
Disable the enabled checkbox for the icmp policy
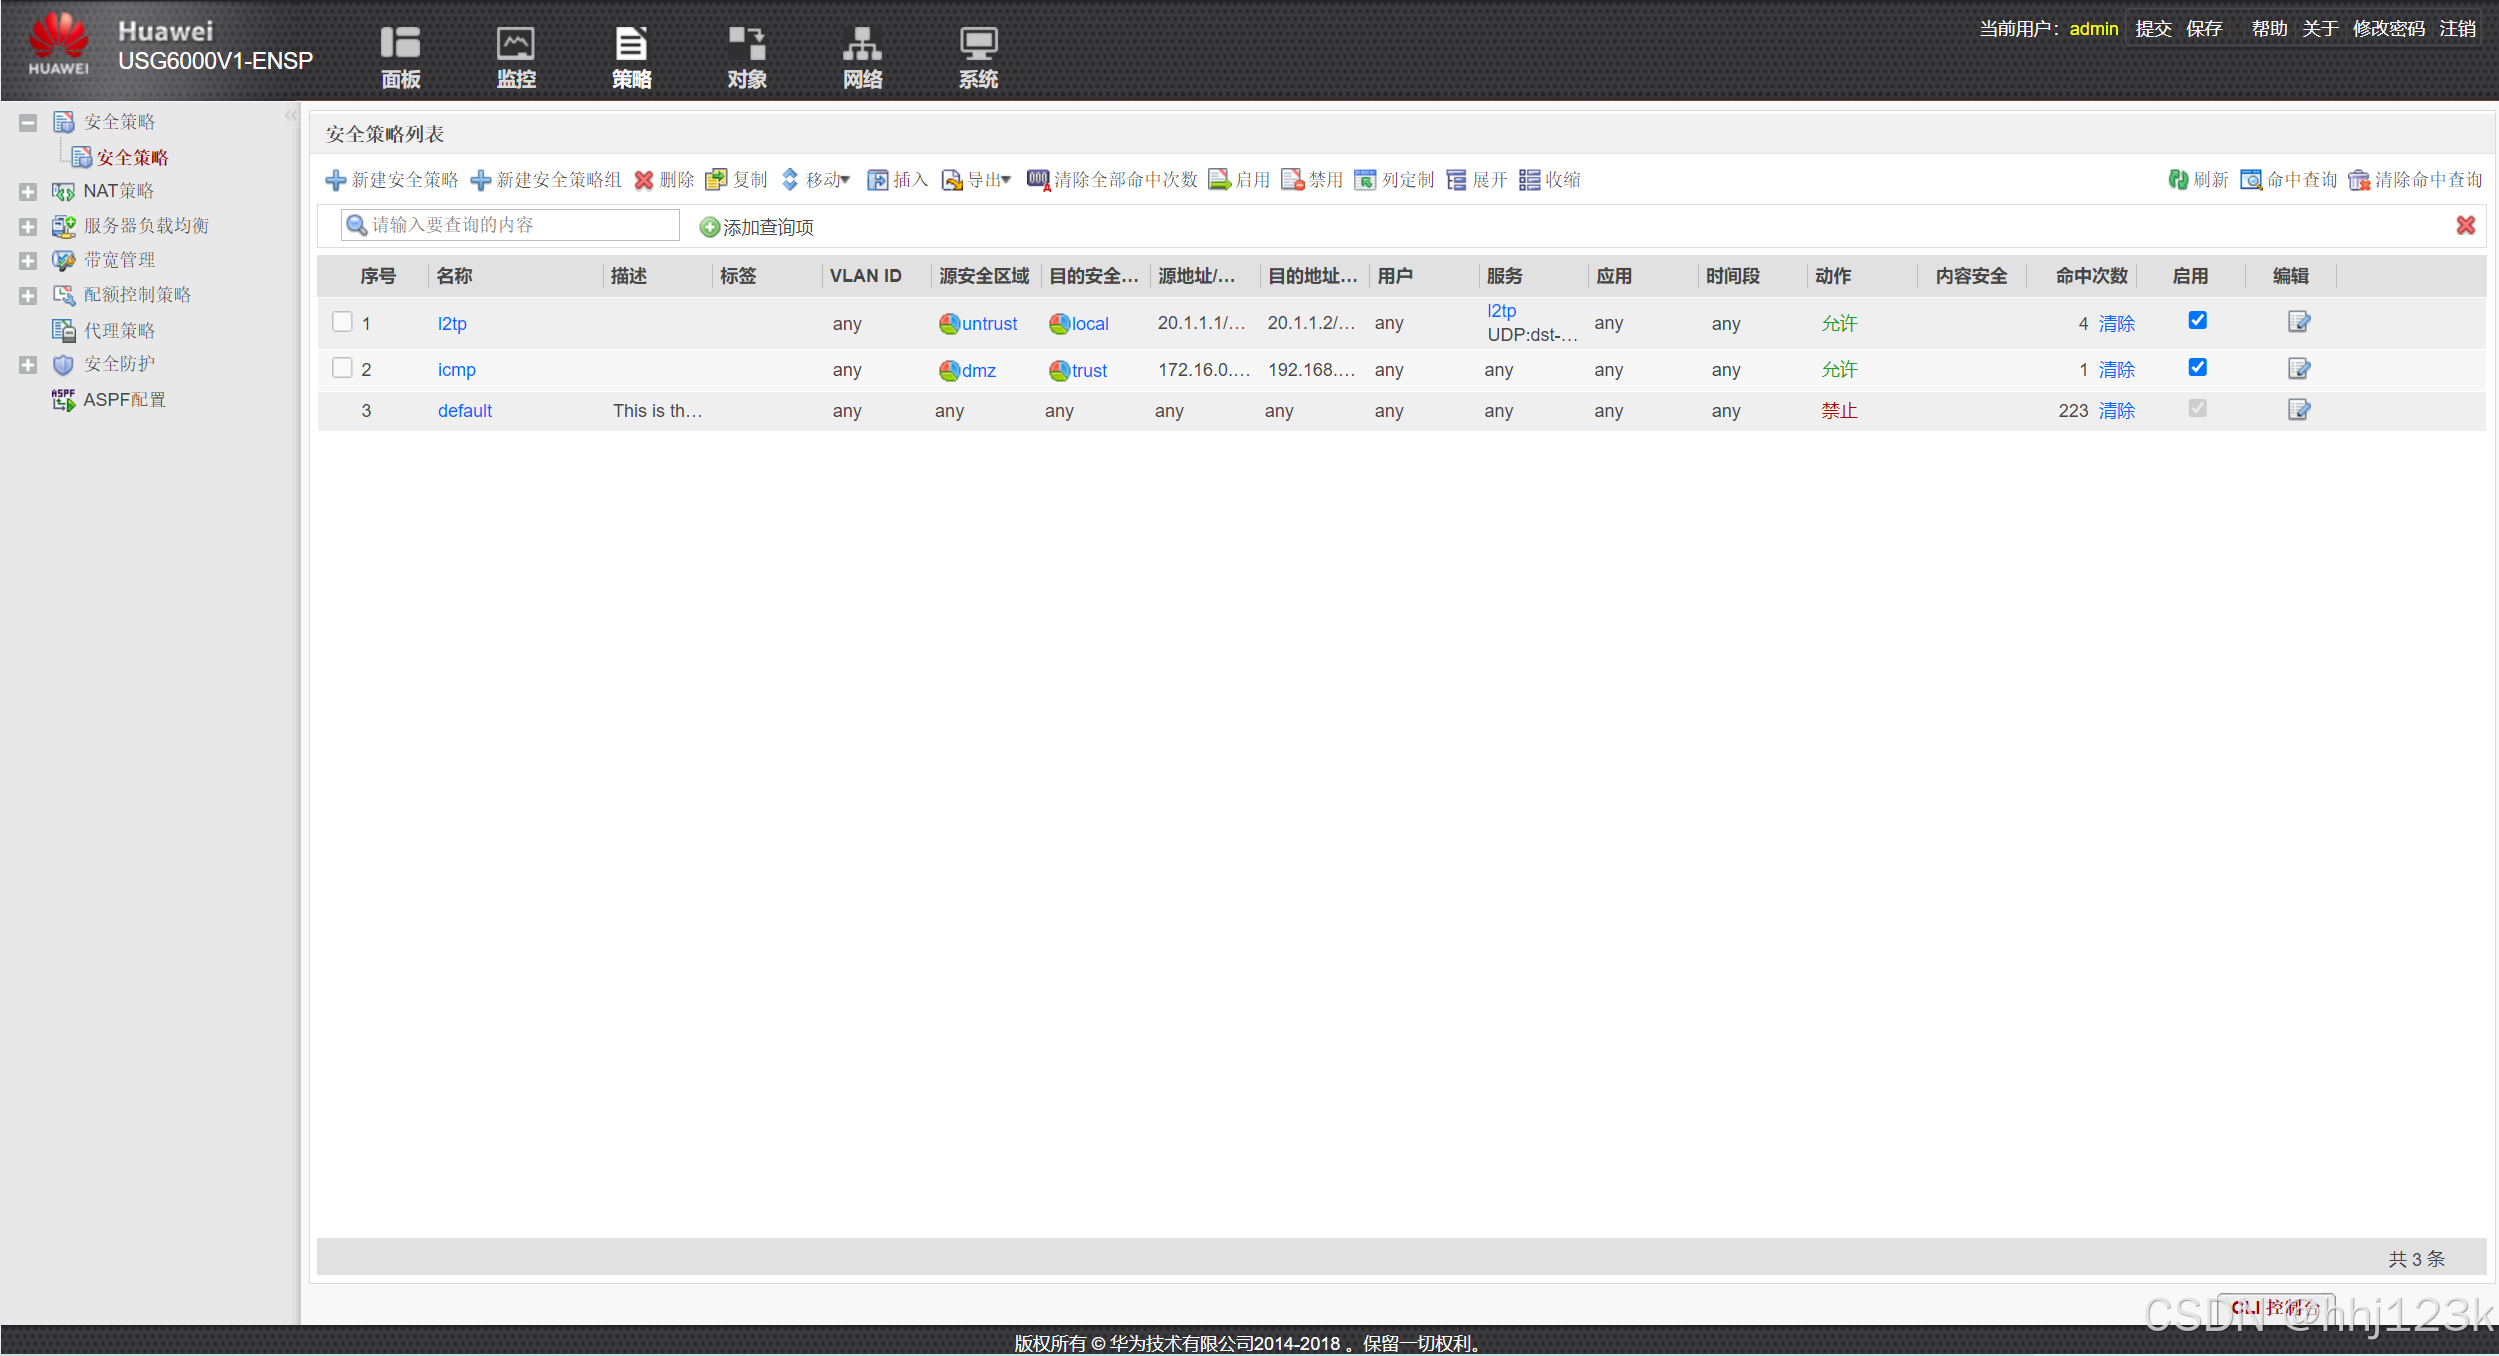pos(2197,367)
